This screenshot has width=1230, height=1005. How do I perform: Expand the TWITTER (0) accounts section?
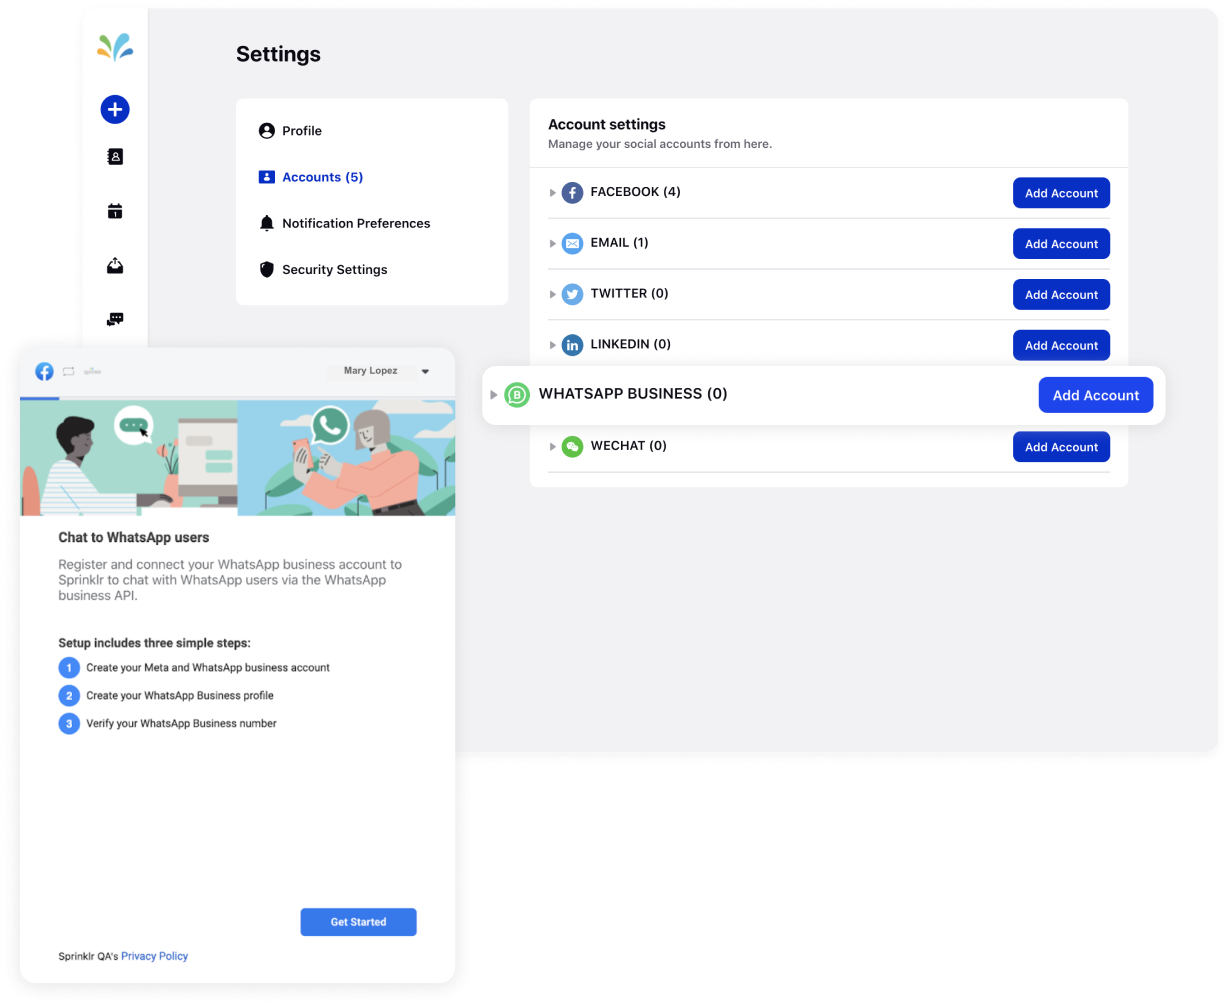click(x=553, y=294)
